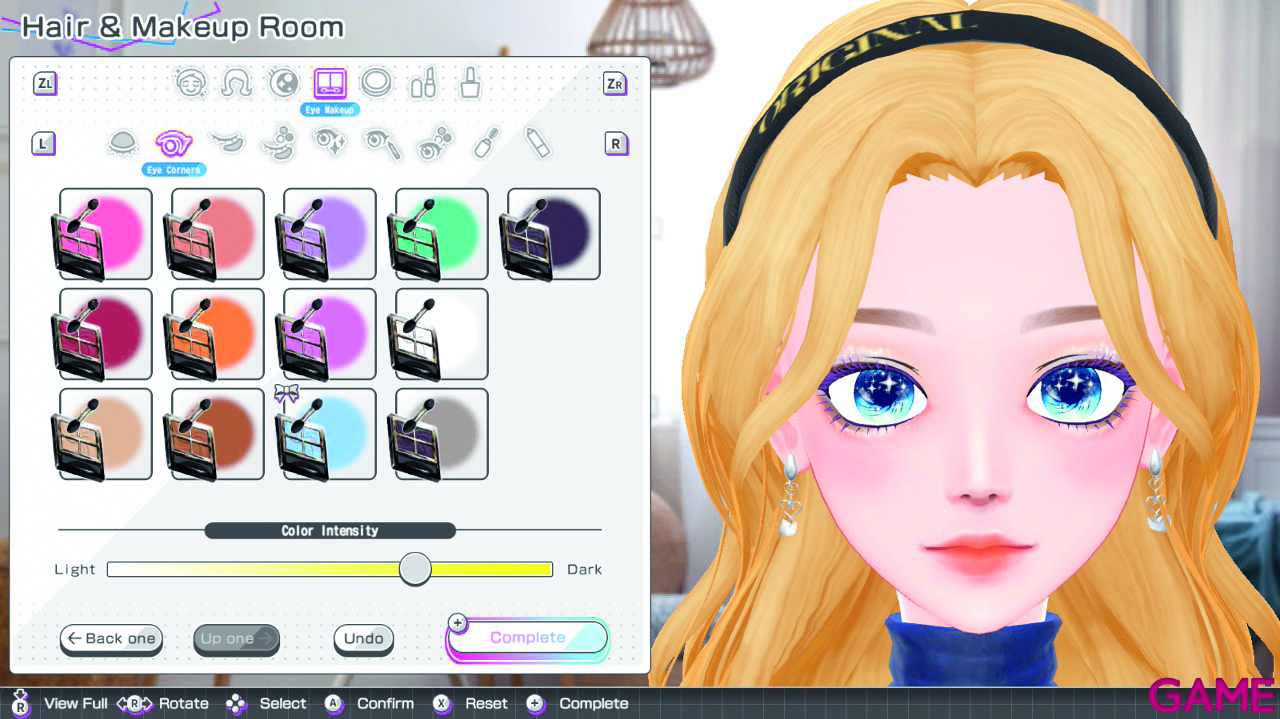Click the Up one button
This screenshot has height=719, width=1280.
point(236,638)
